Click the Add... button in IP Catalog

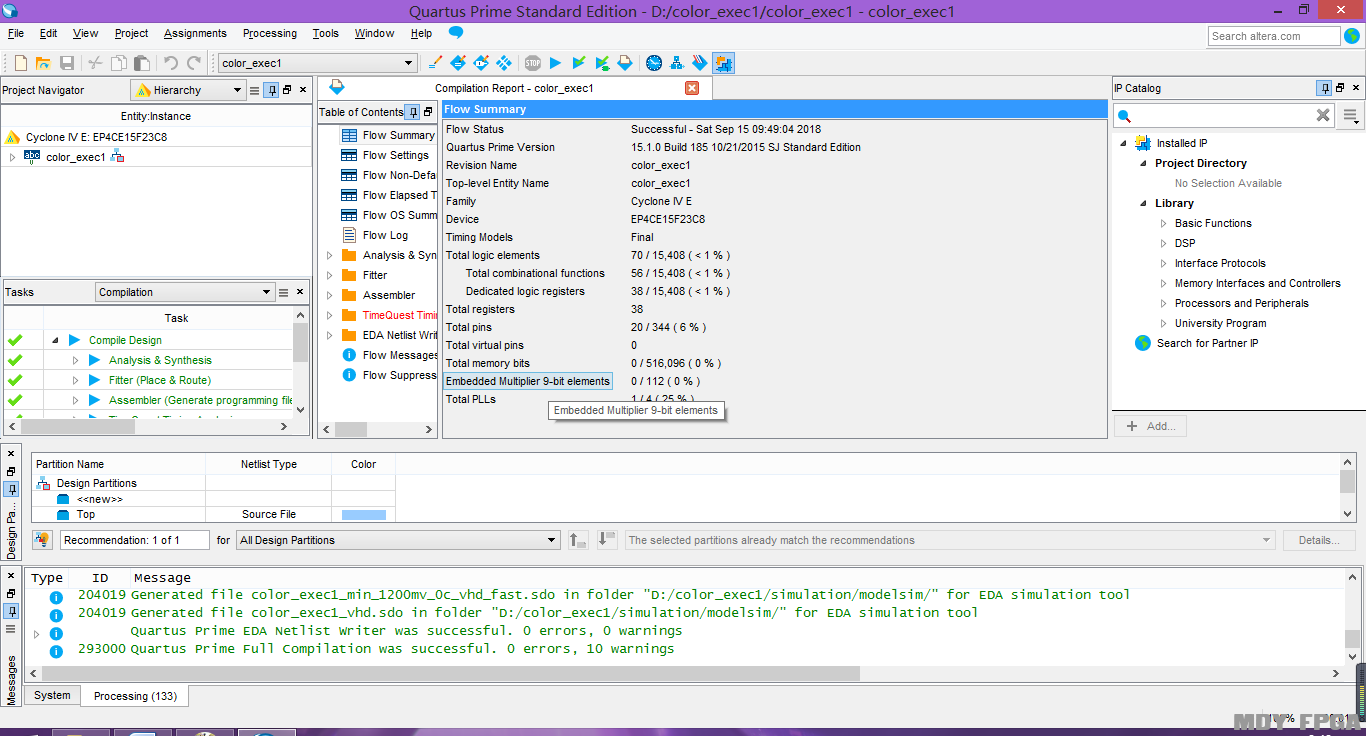[x=1150, y=426]
